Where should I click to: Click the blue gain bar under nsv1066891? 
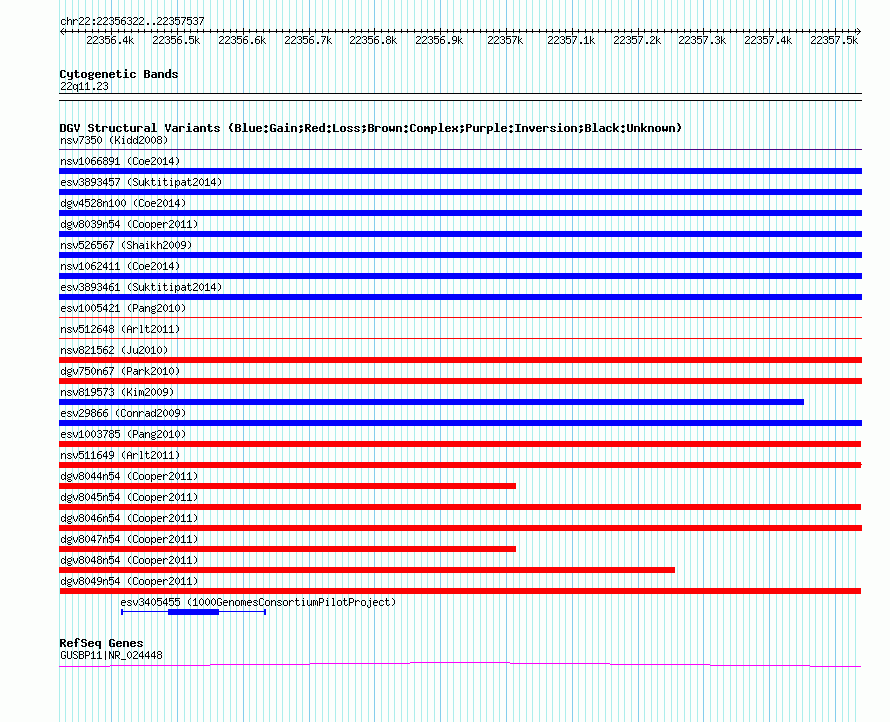click(x=460, y=171)
